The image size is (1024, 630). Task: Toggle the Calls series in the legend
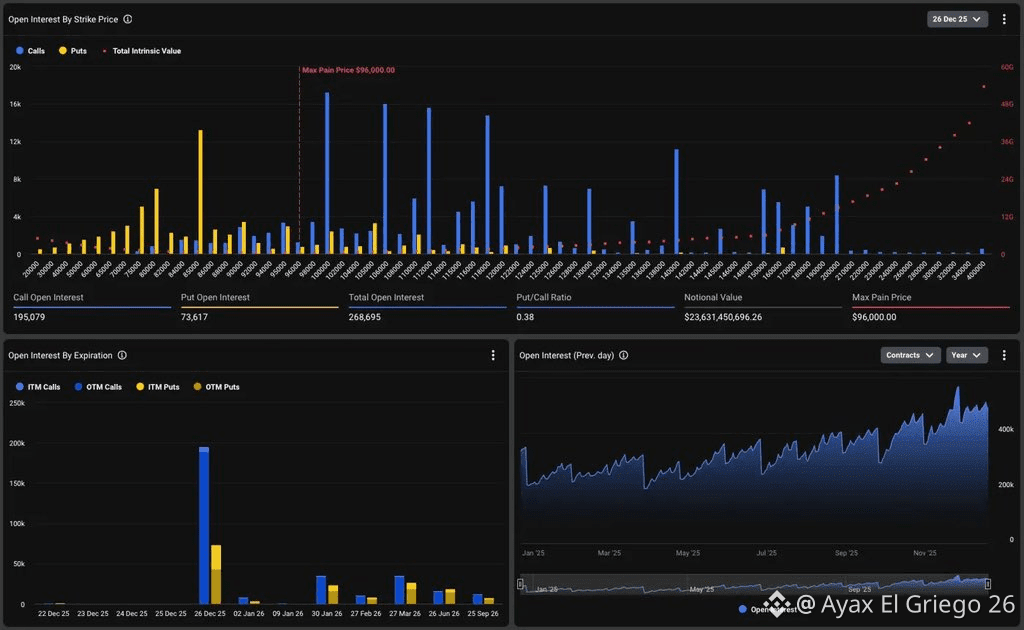pyautogui.click(x=30, y=51)
